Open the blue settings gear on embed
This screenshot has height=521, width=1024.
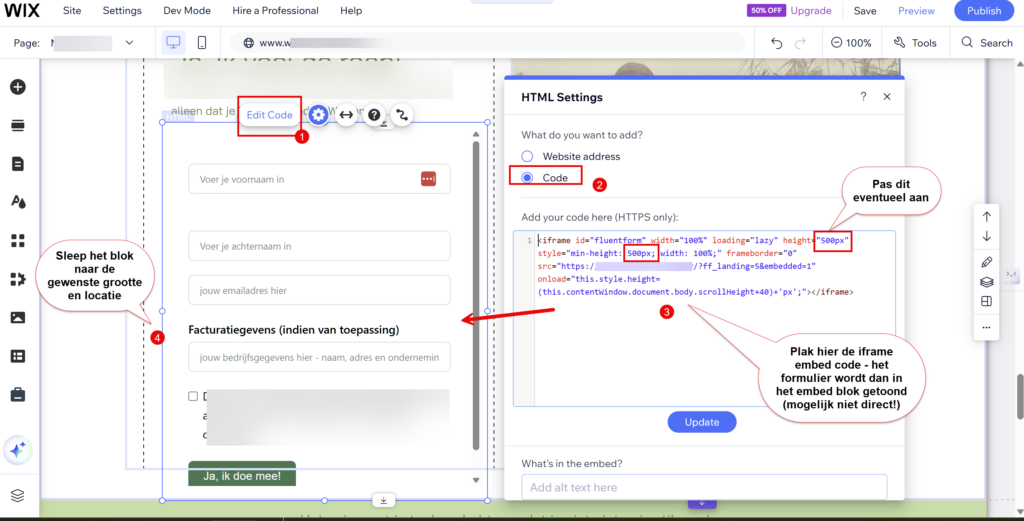pos(318,115)
